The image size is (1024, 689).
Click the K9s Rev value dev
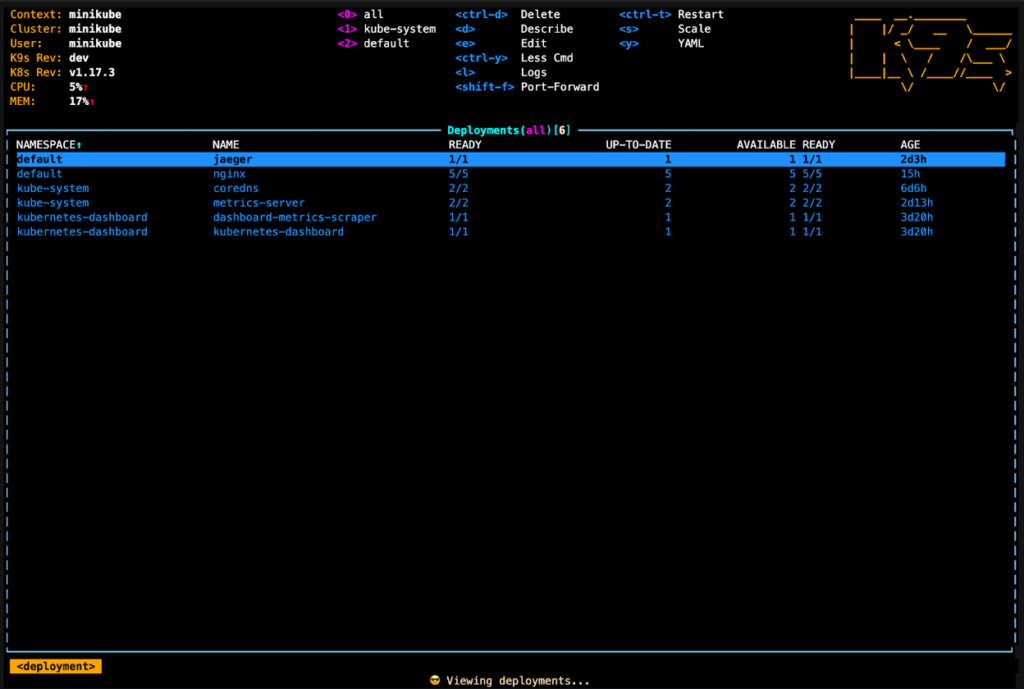tap(78, 57)
